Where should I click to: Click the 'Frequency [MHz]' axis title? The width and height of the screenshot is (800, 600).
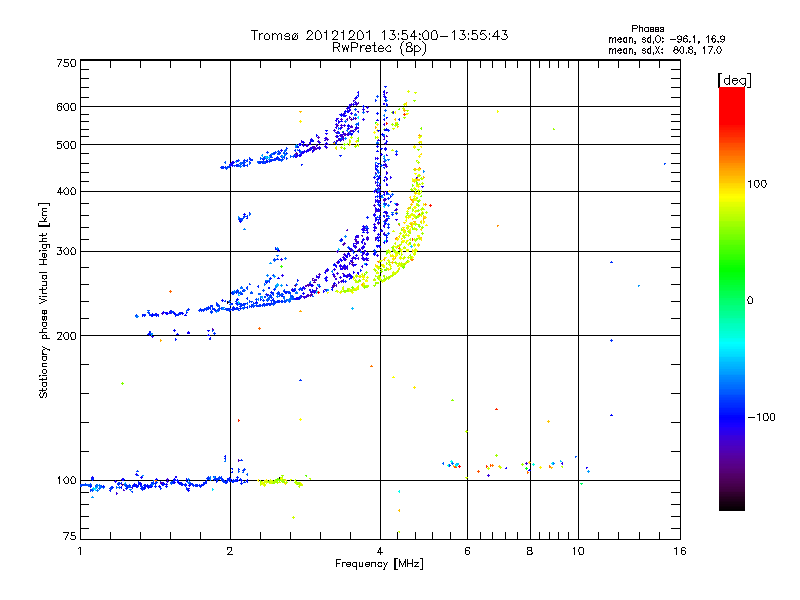(379, 564)
